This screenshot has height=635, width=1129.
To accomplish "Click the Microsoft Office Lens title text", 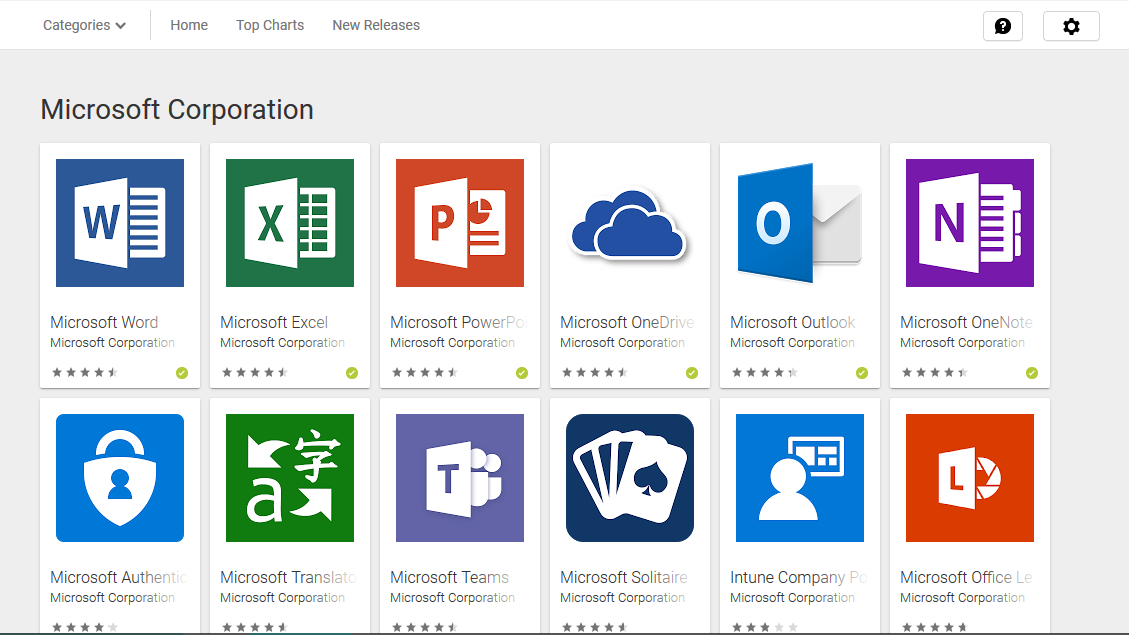I will pyautogui.click(x=966, y=577).
